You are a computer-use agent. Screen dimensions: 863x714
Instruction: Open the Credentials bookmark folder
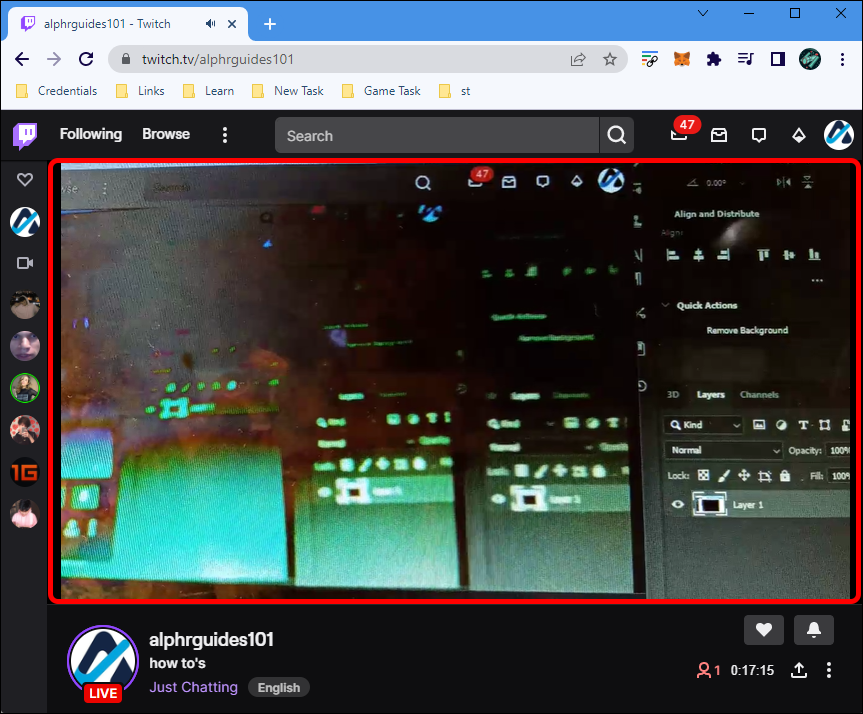point(57,91)
